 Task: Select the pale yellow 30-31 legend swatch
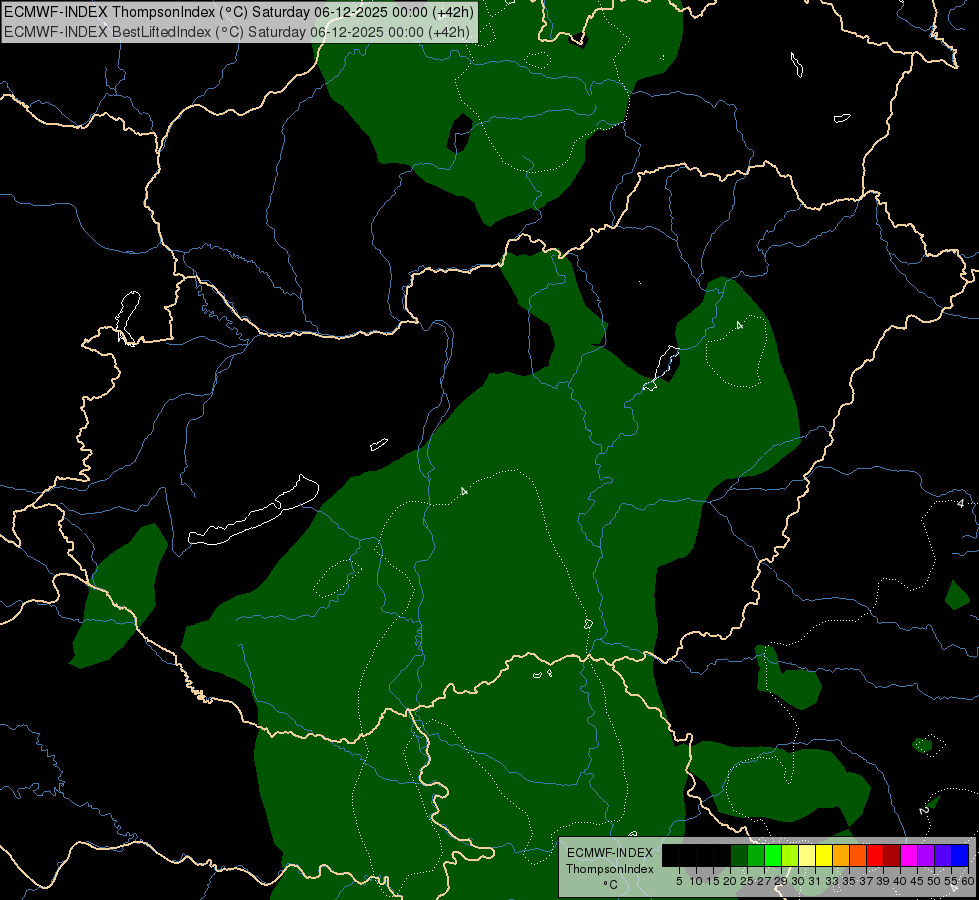(807, 856)
